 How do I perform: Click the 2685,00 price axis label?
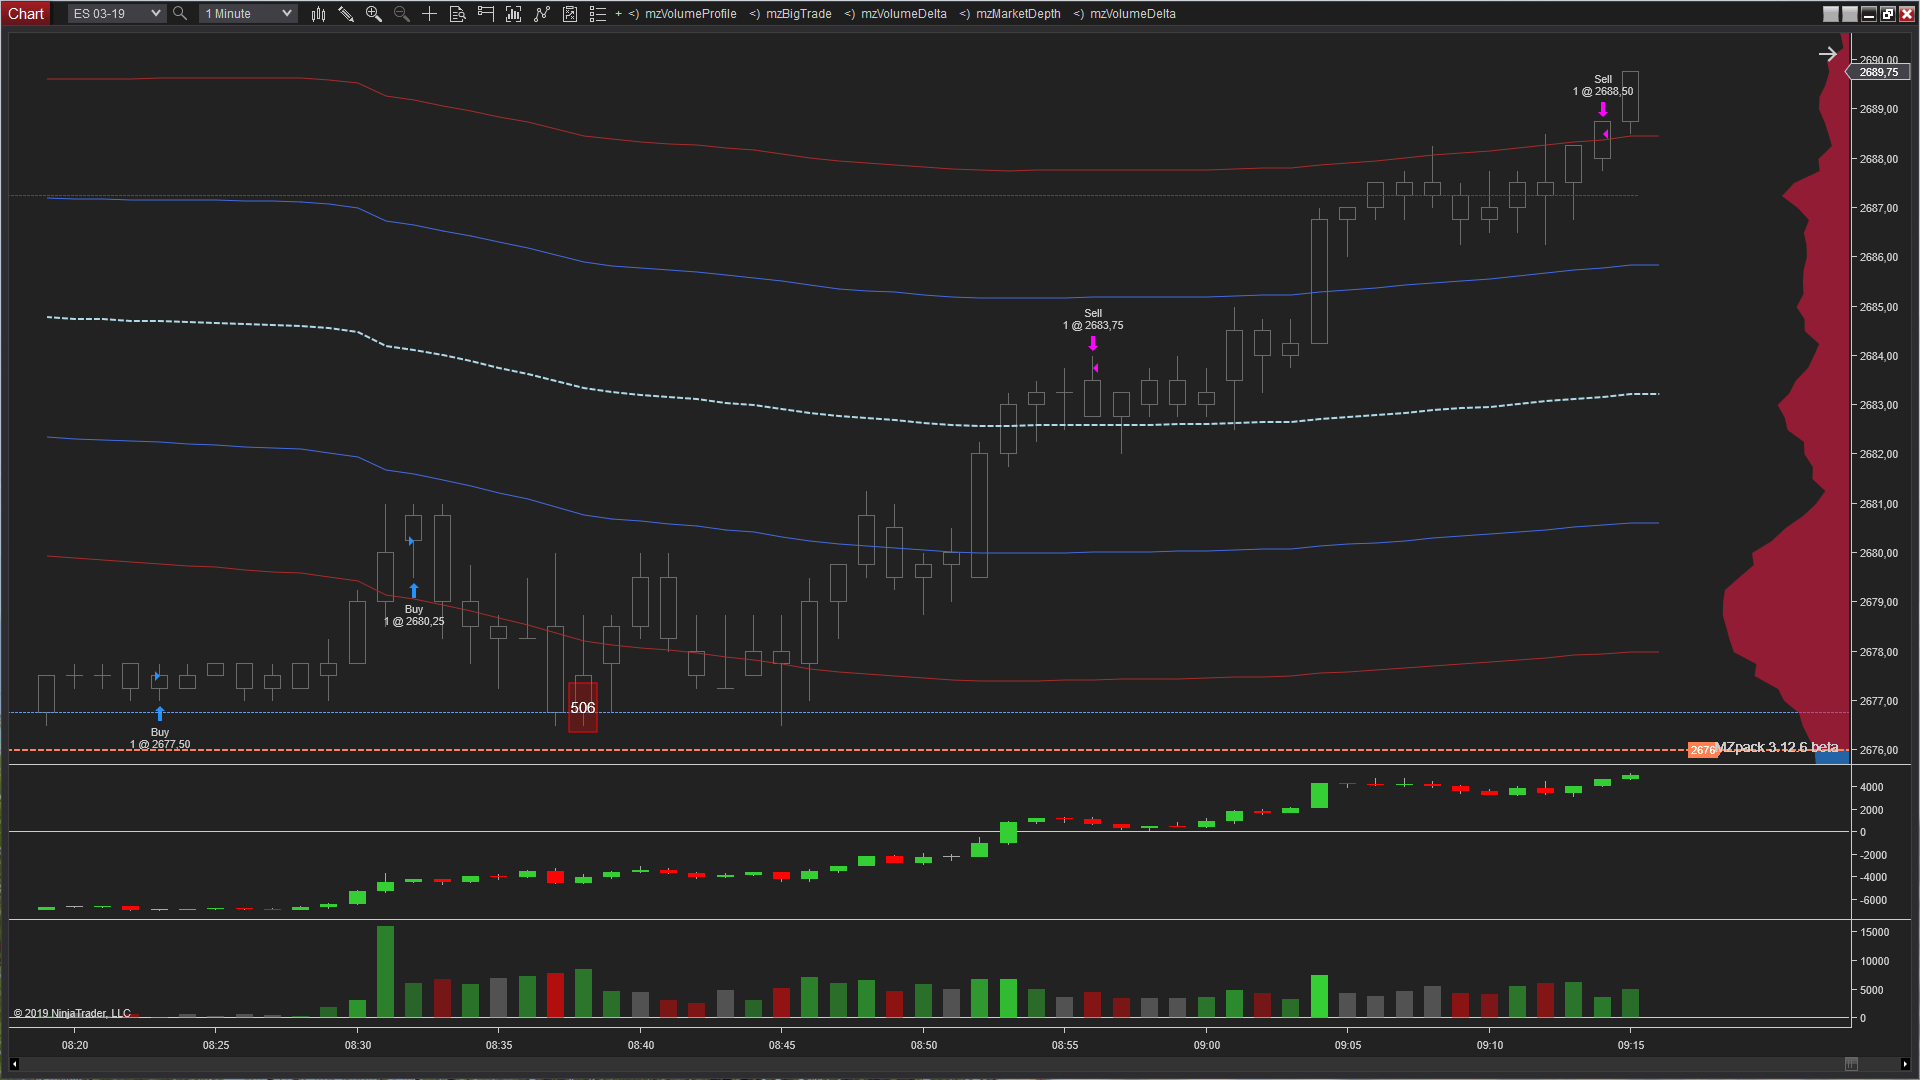click(x=1879, y=307)
